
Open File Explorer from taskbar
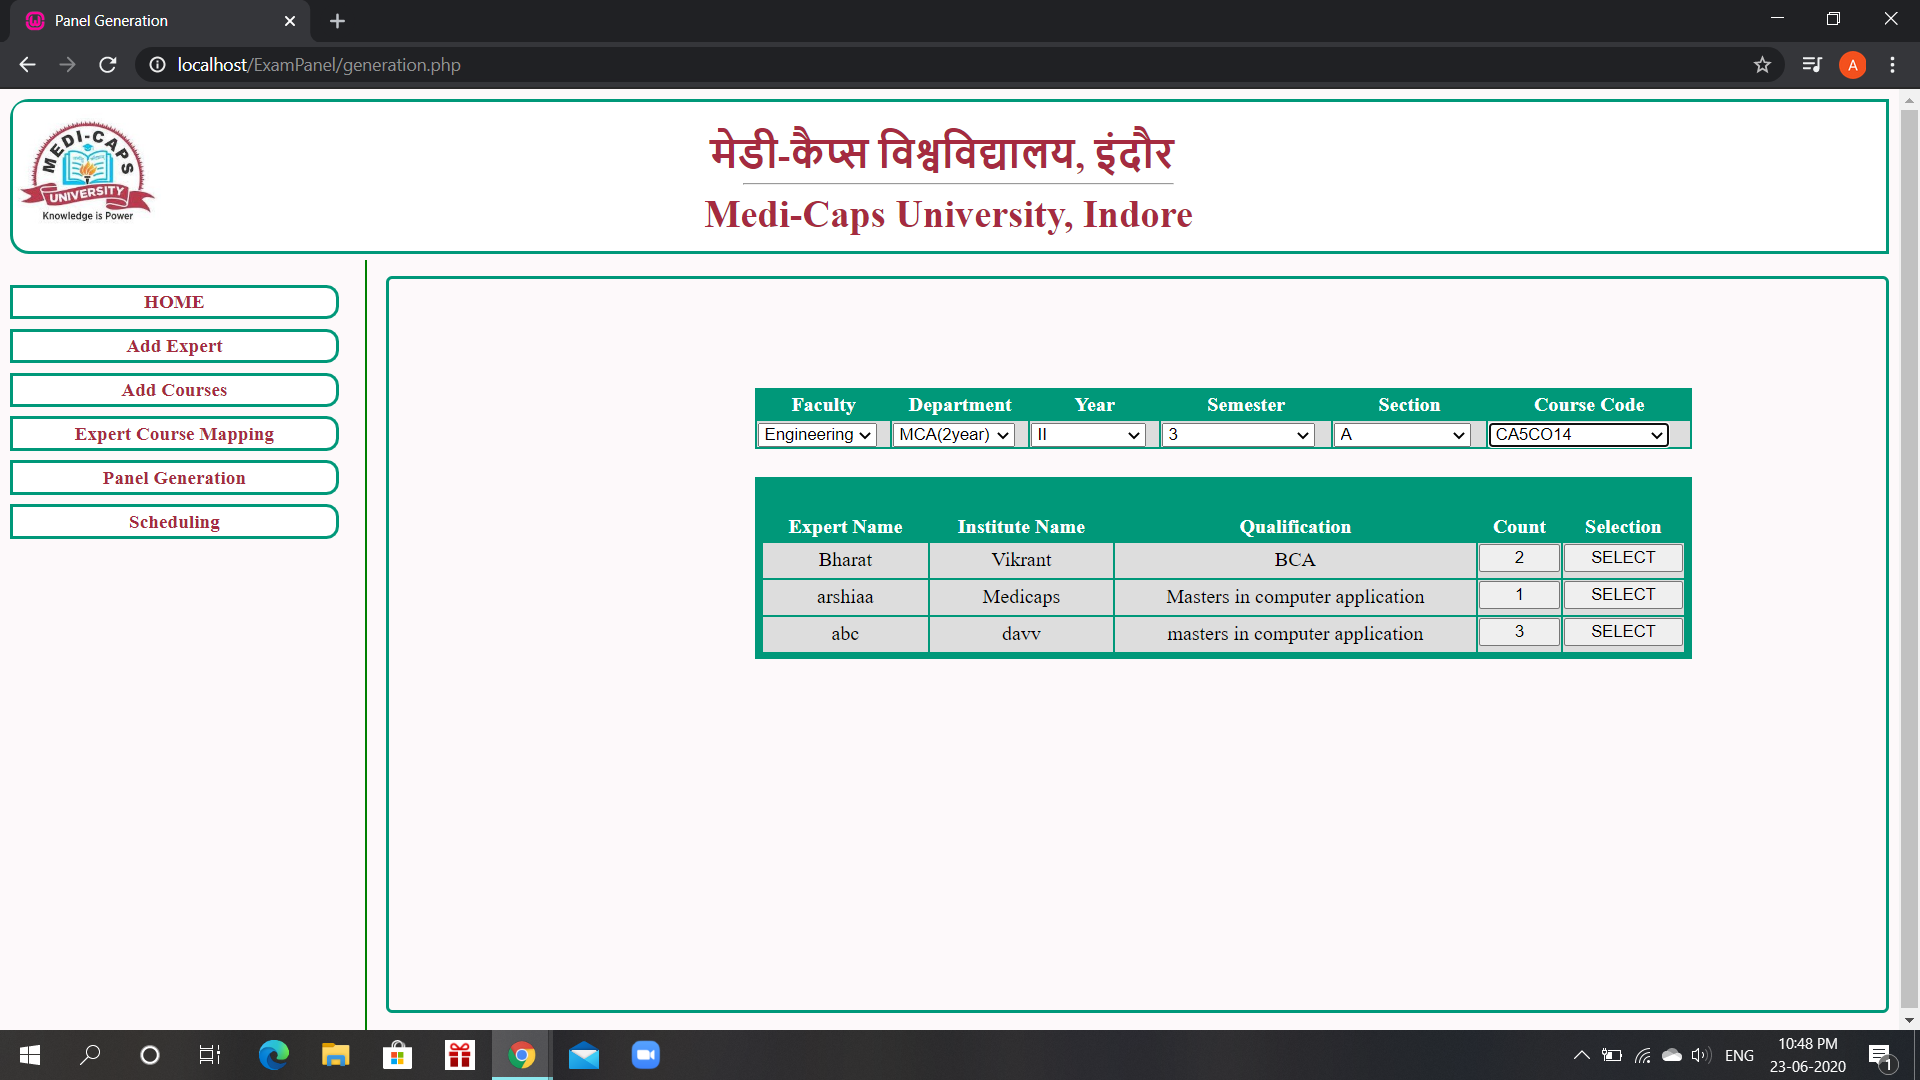335,1055
